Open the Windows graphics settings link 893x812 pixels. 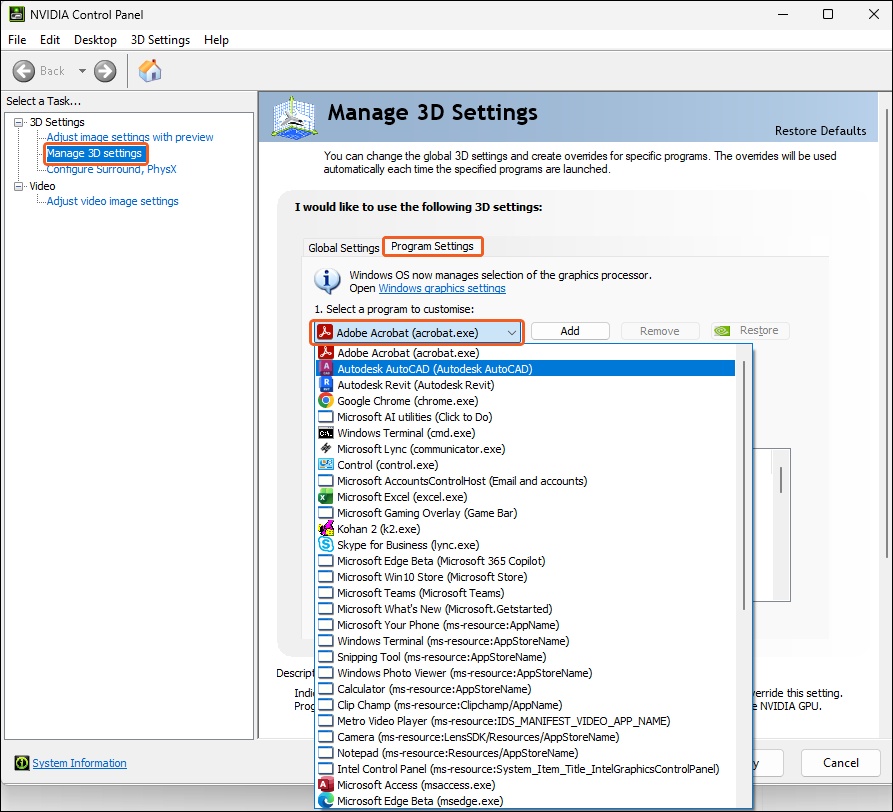pyautogui.click(x=442, y=288)
